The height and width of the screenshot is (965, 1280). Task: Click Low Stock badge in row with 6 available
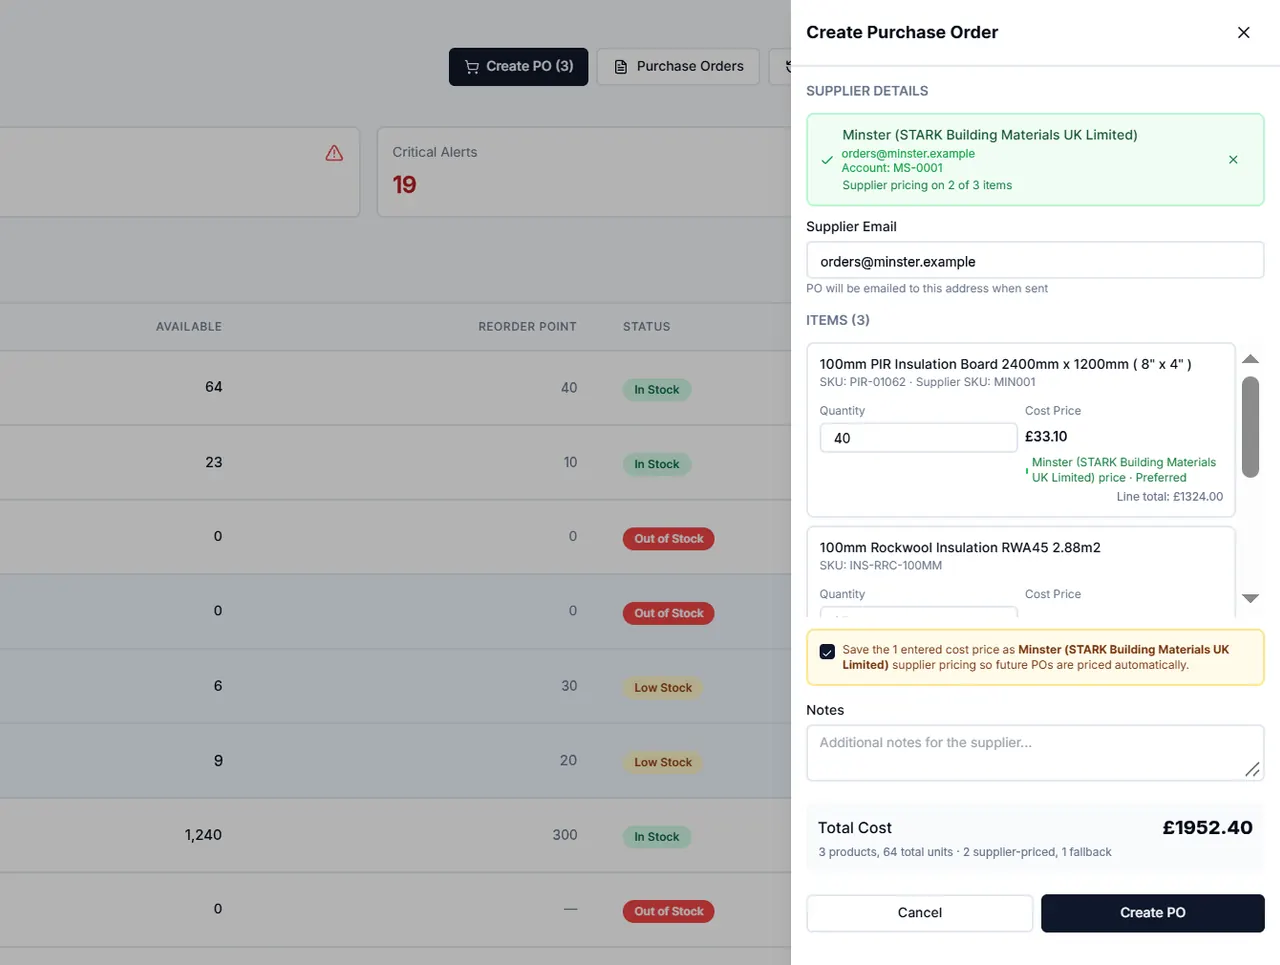point(663,688)
